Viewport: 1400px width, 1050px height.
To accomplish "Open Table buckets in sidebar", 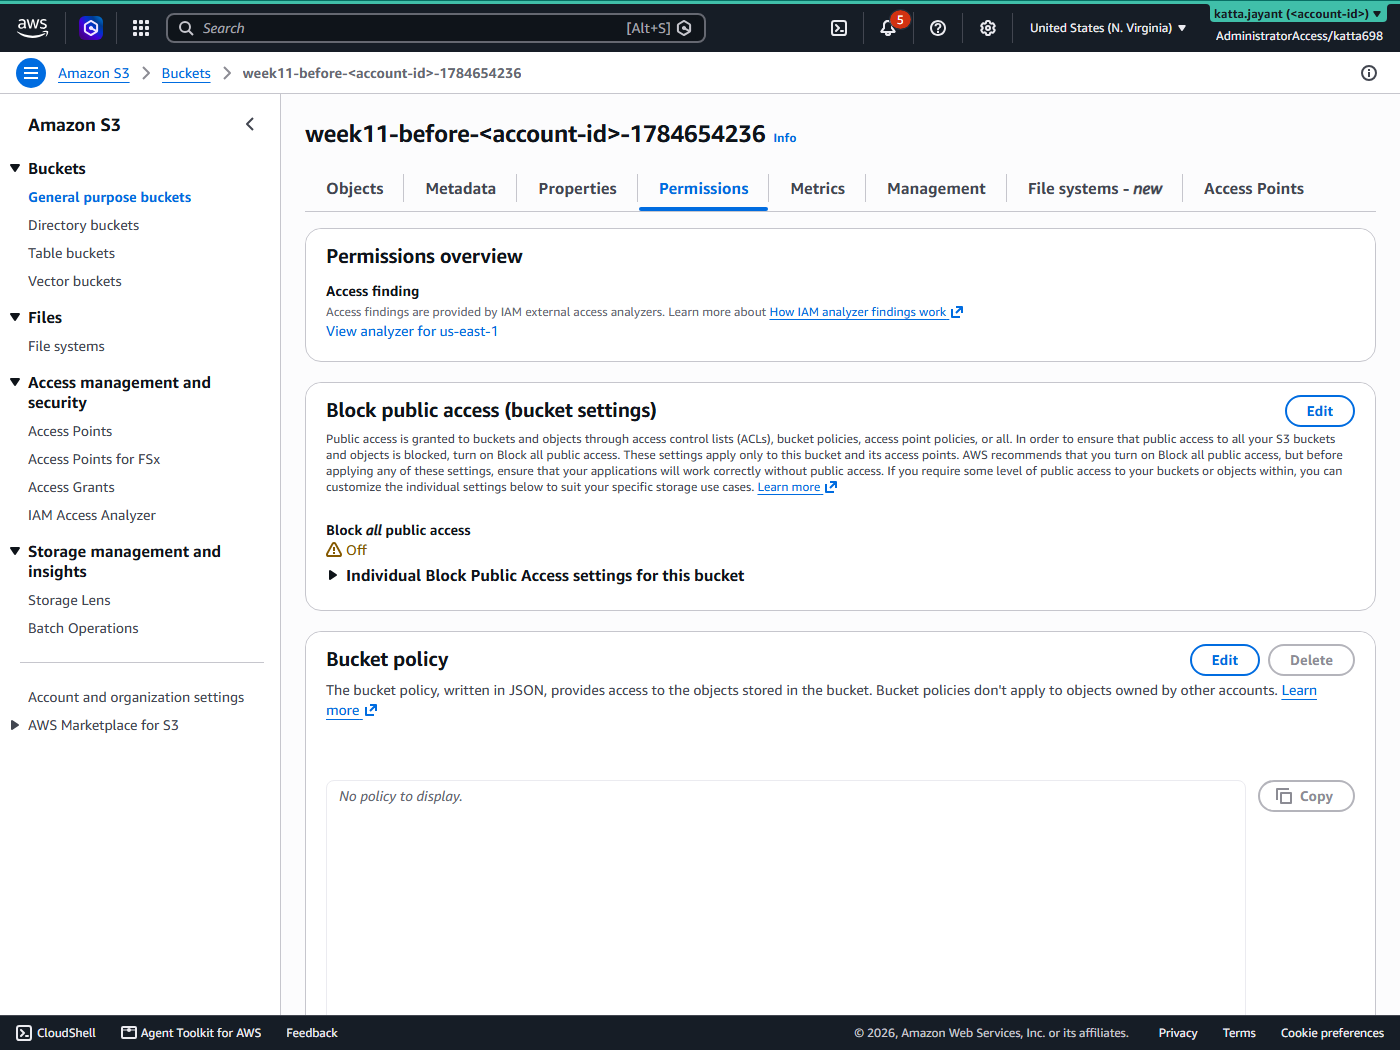I will coord(71,253).
